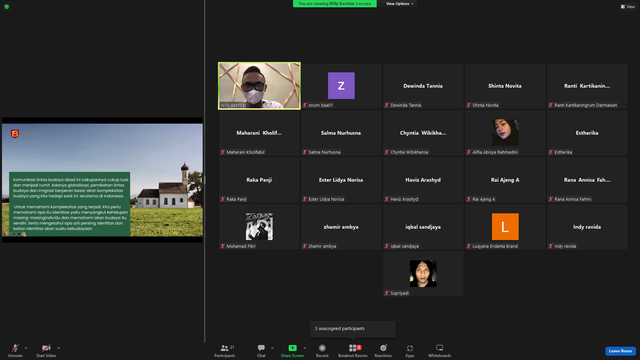Open the View Options dropdown

tap(400, 4)
